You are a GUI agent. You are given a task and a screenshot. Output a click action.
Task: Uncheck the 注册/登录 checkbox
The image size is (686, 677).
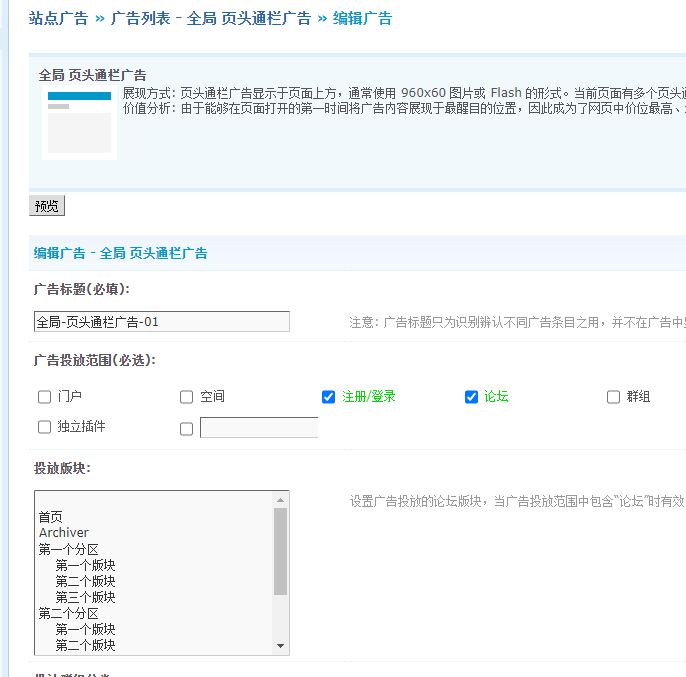[329, 397]
